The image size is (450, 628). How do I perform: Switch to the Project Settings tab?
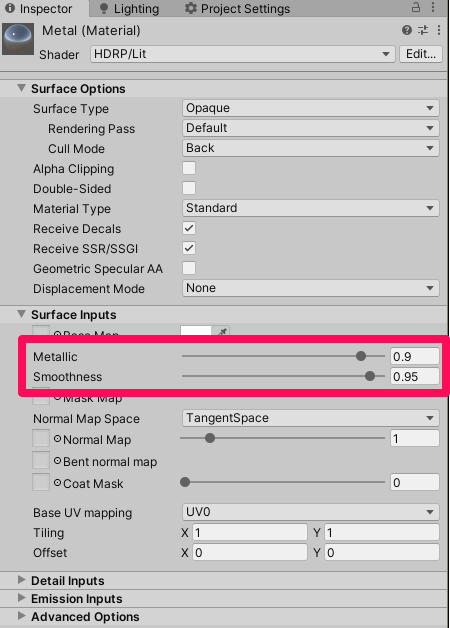[x=237, y=8]
